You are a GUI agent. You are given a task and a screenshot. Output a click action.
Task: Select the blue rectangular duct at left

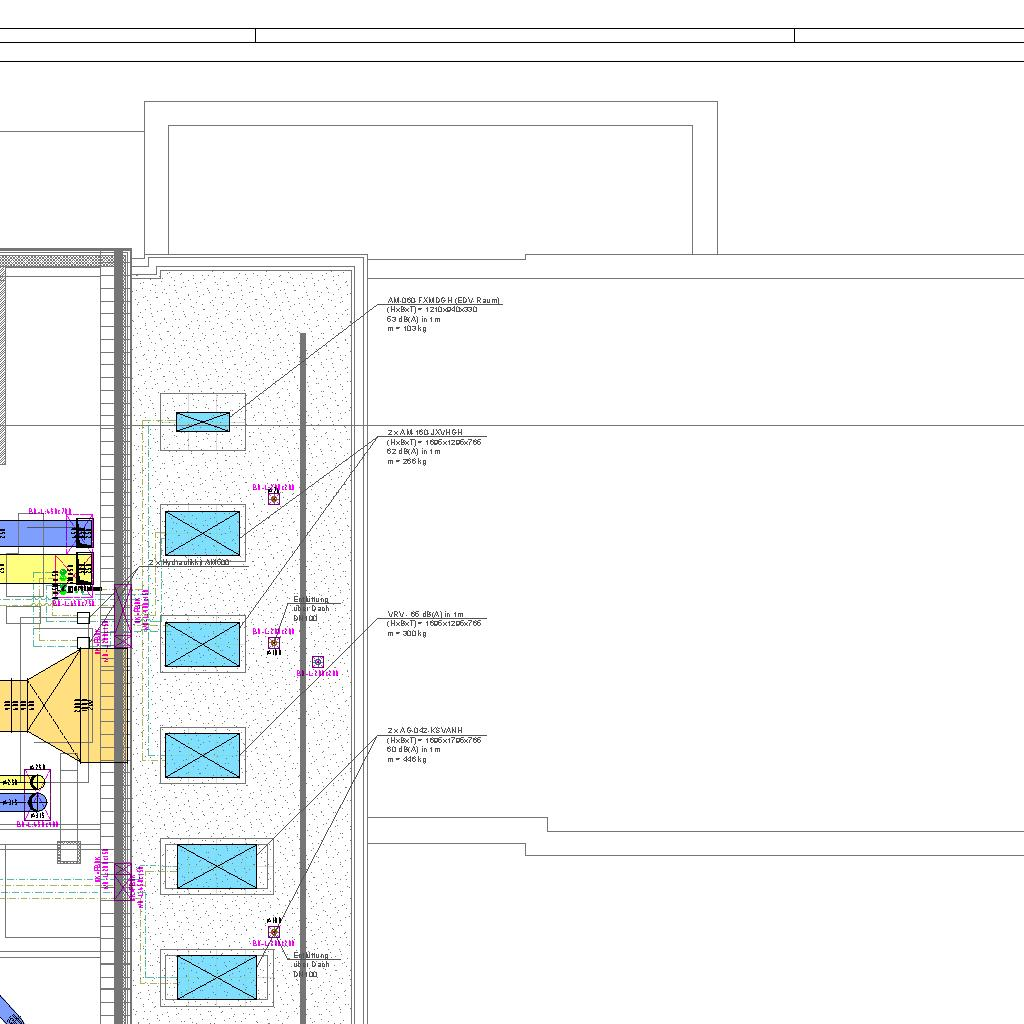click(40, 533)
